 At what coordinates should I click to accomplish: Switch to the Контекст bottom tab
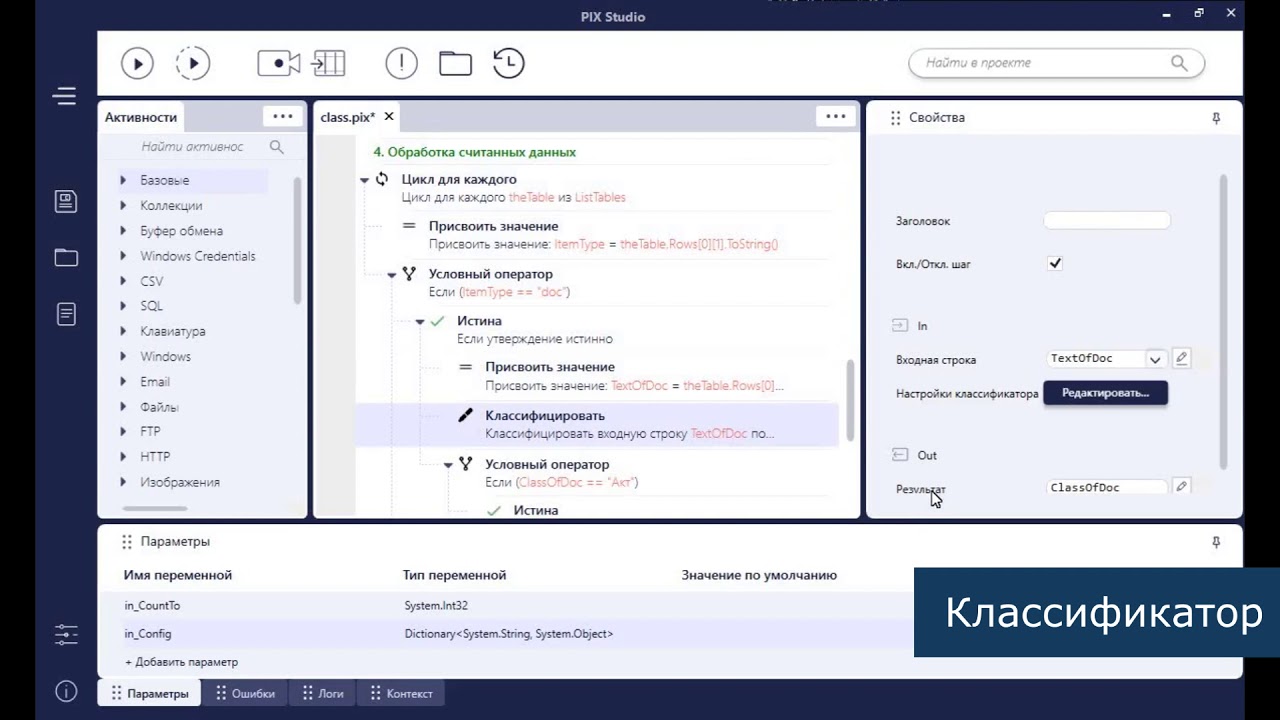[x=402, y=693]
